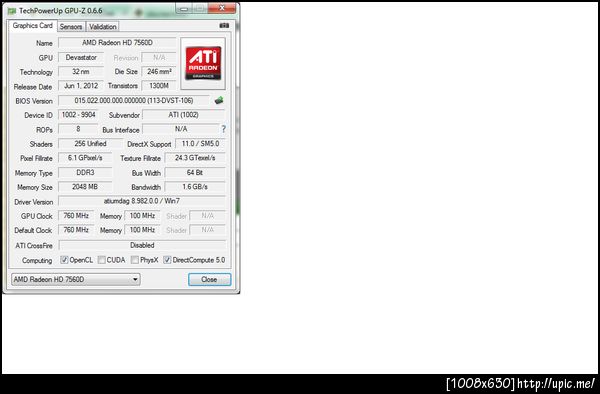Click the Computing label
600x394 pixels.
tap(37, 260)
